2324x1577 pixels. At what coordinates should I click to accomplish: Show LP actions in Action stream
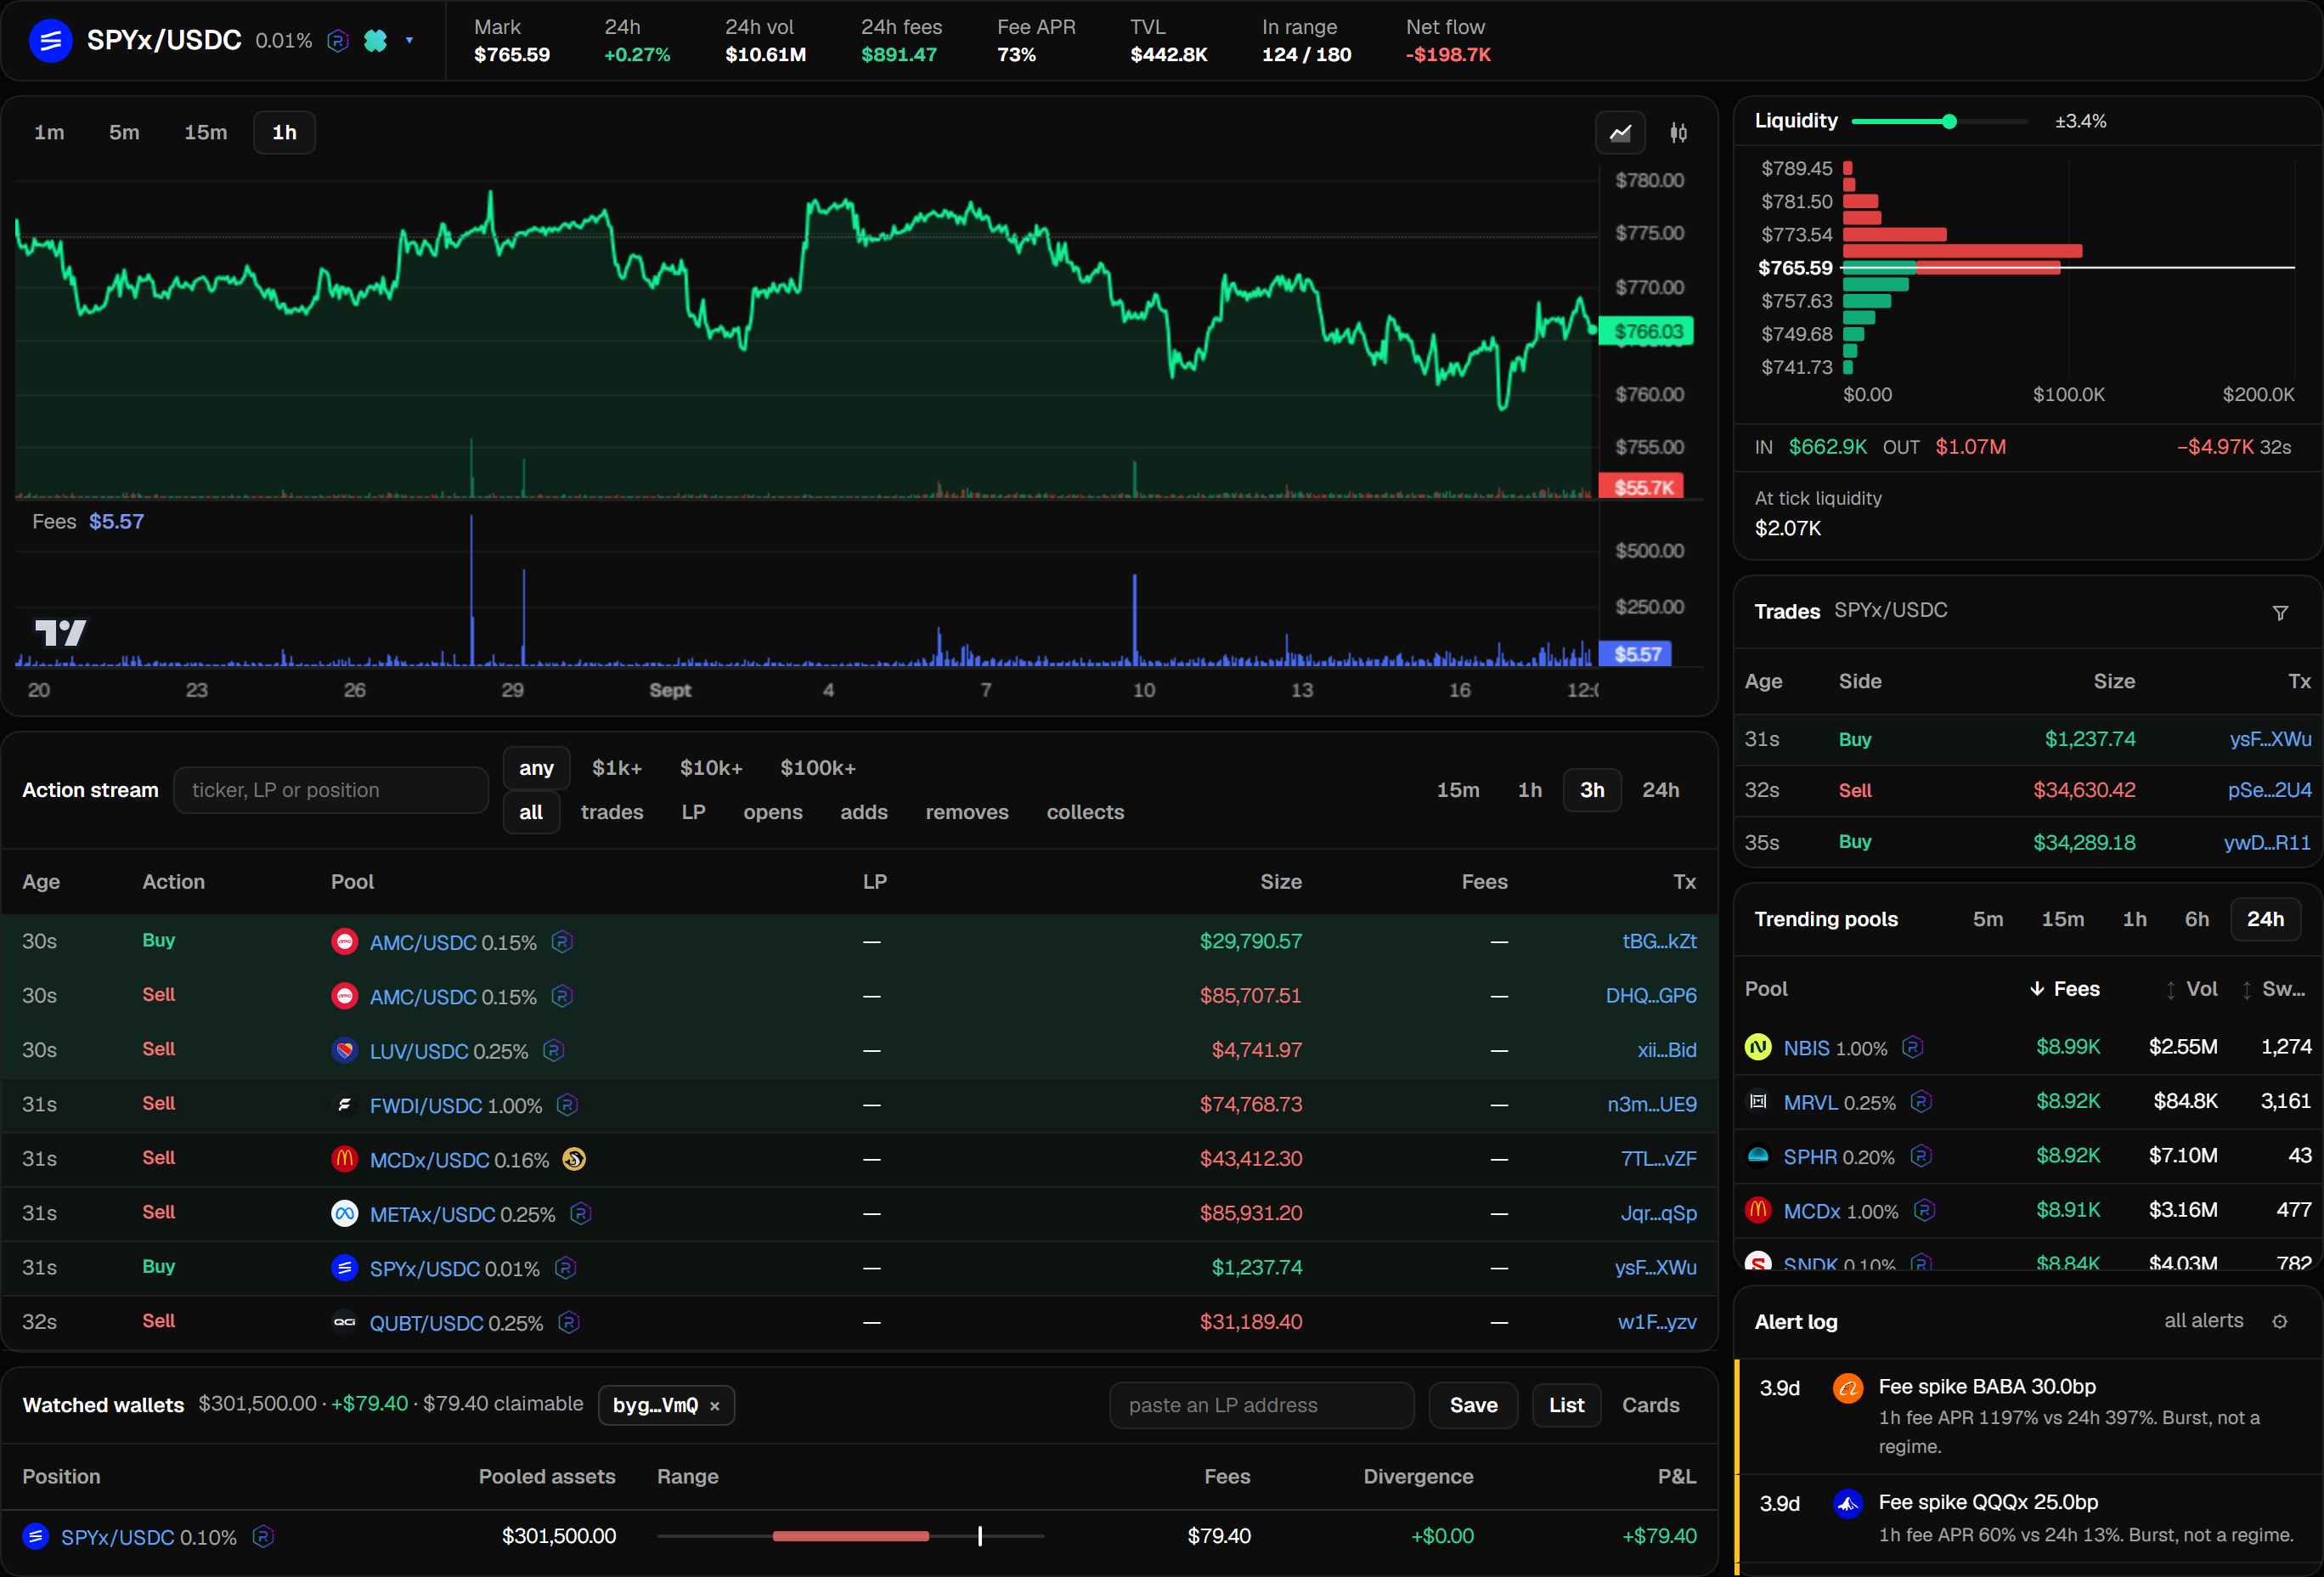point(693,812)
